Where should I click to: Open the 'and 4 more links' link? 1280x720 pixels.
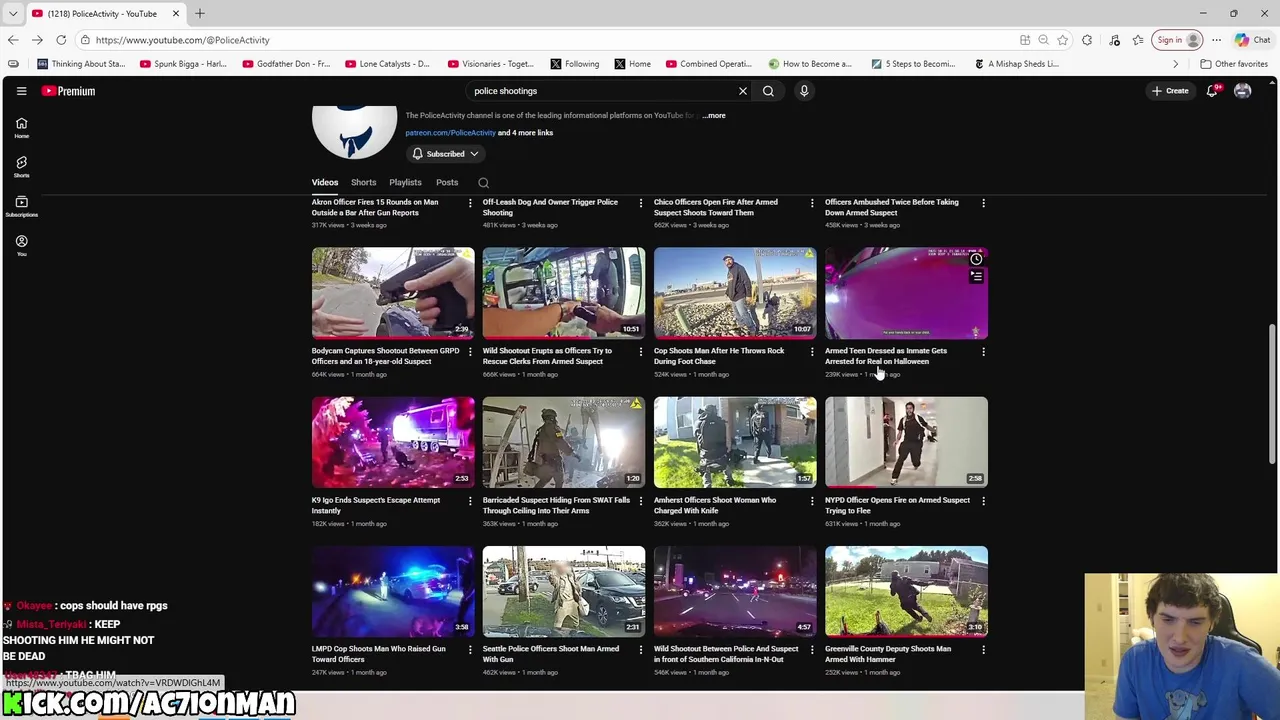525,133
